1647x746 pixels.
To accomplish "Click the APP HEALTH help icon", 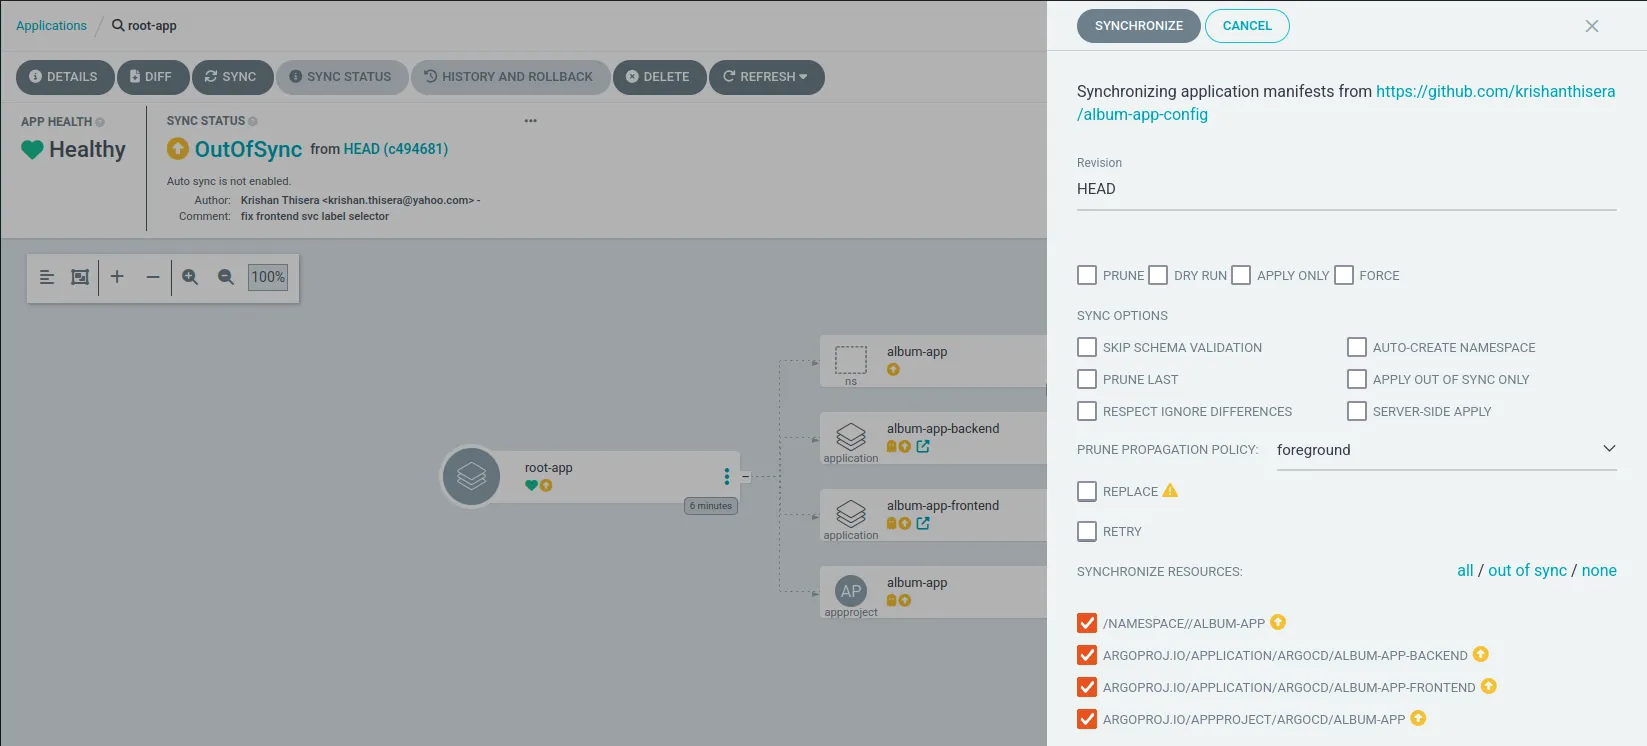I will click(100, 122).
